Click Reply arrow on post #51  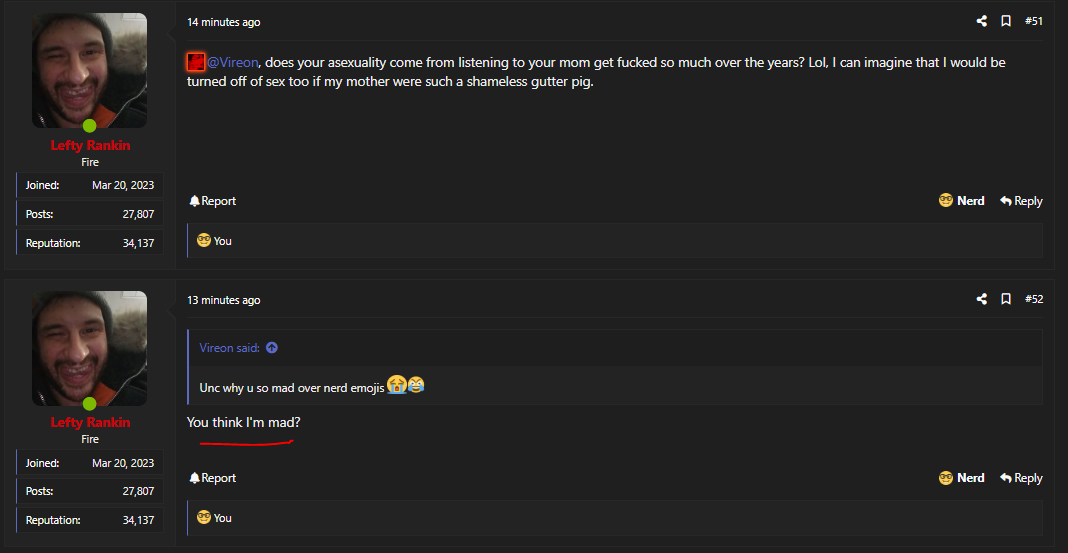[1021, 201]
